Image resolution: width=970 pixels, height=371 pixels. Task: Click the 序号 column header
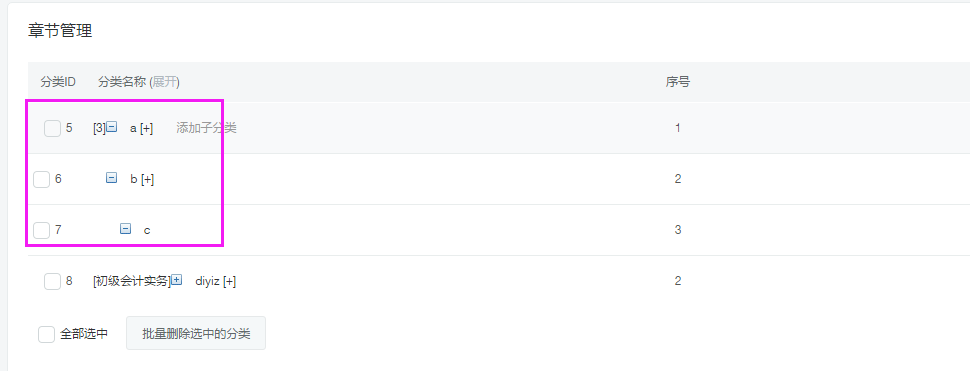coord(677,82)
